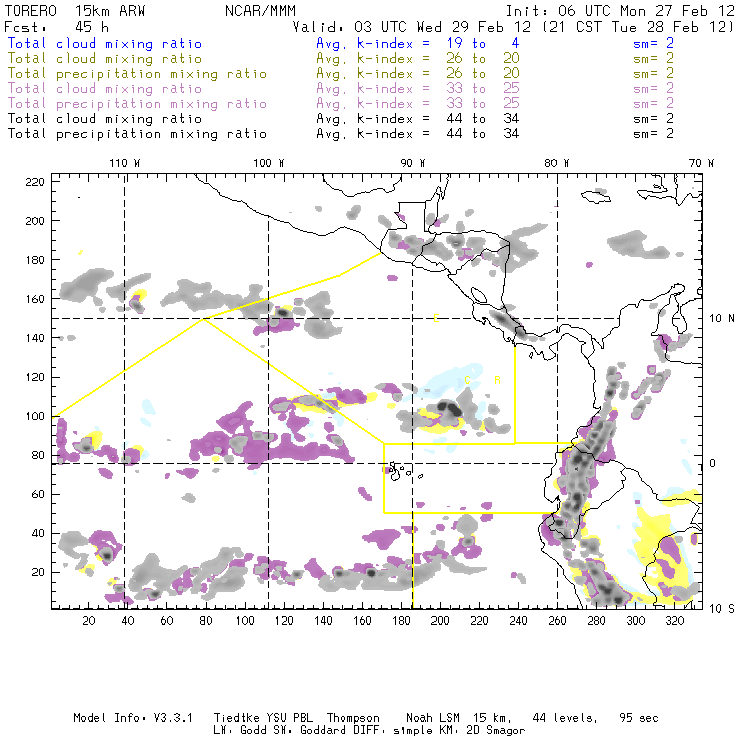The width and height of the screenshot is (740, 740).
Task: Click the "110 W" longitude label
Action: pyautogui.click(x=125, y=163)
